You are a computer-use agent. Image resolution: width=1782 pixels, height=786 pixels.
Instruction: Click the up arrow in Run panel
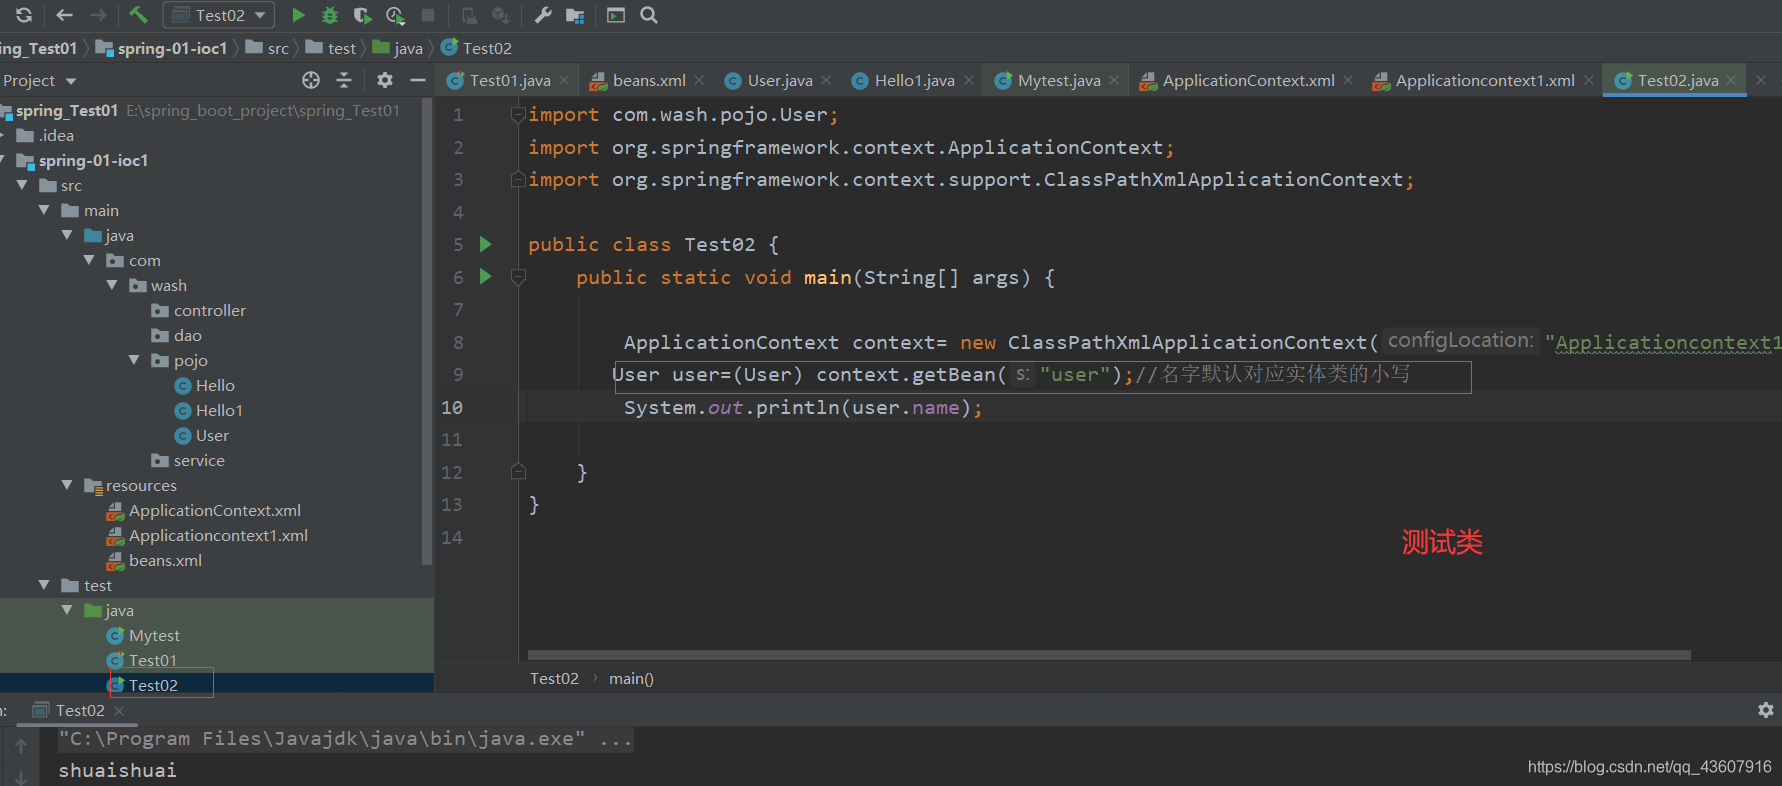click(x=21, y=746)
